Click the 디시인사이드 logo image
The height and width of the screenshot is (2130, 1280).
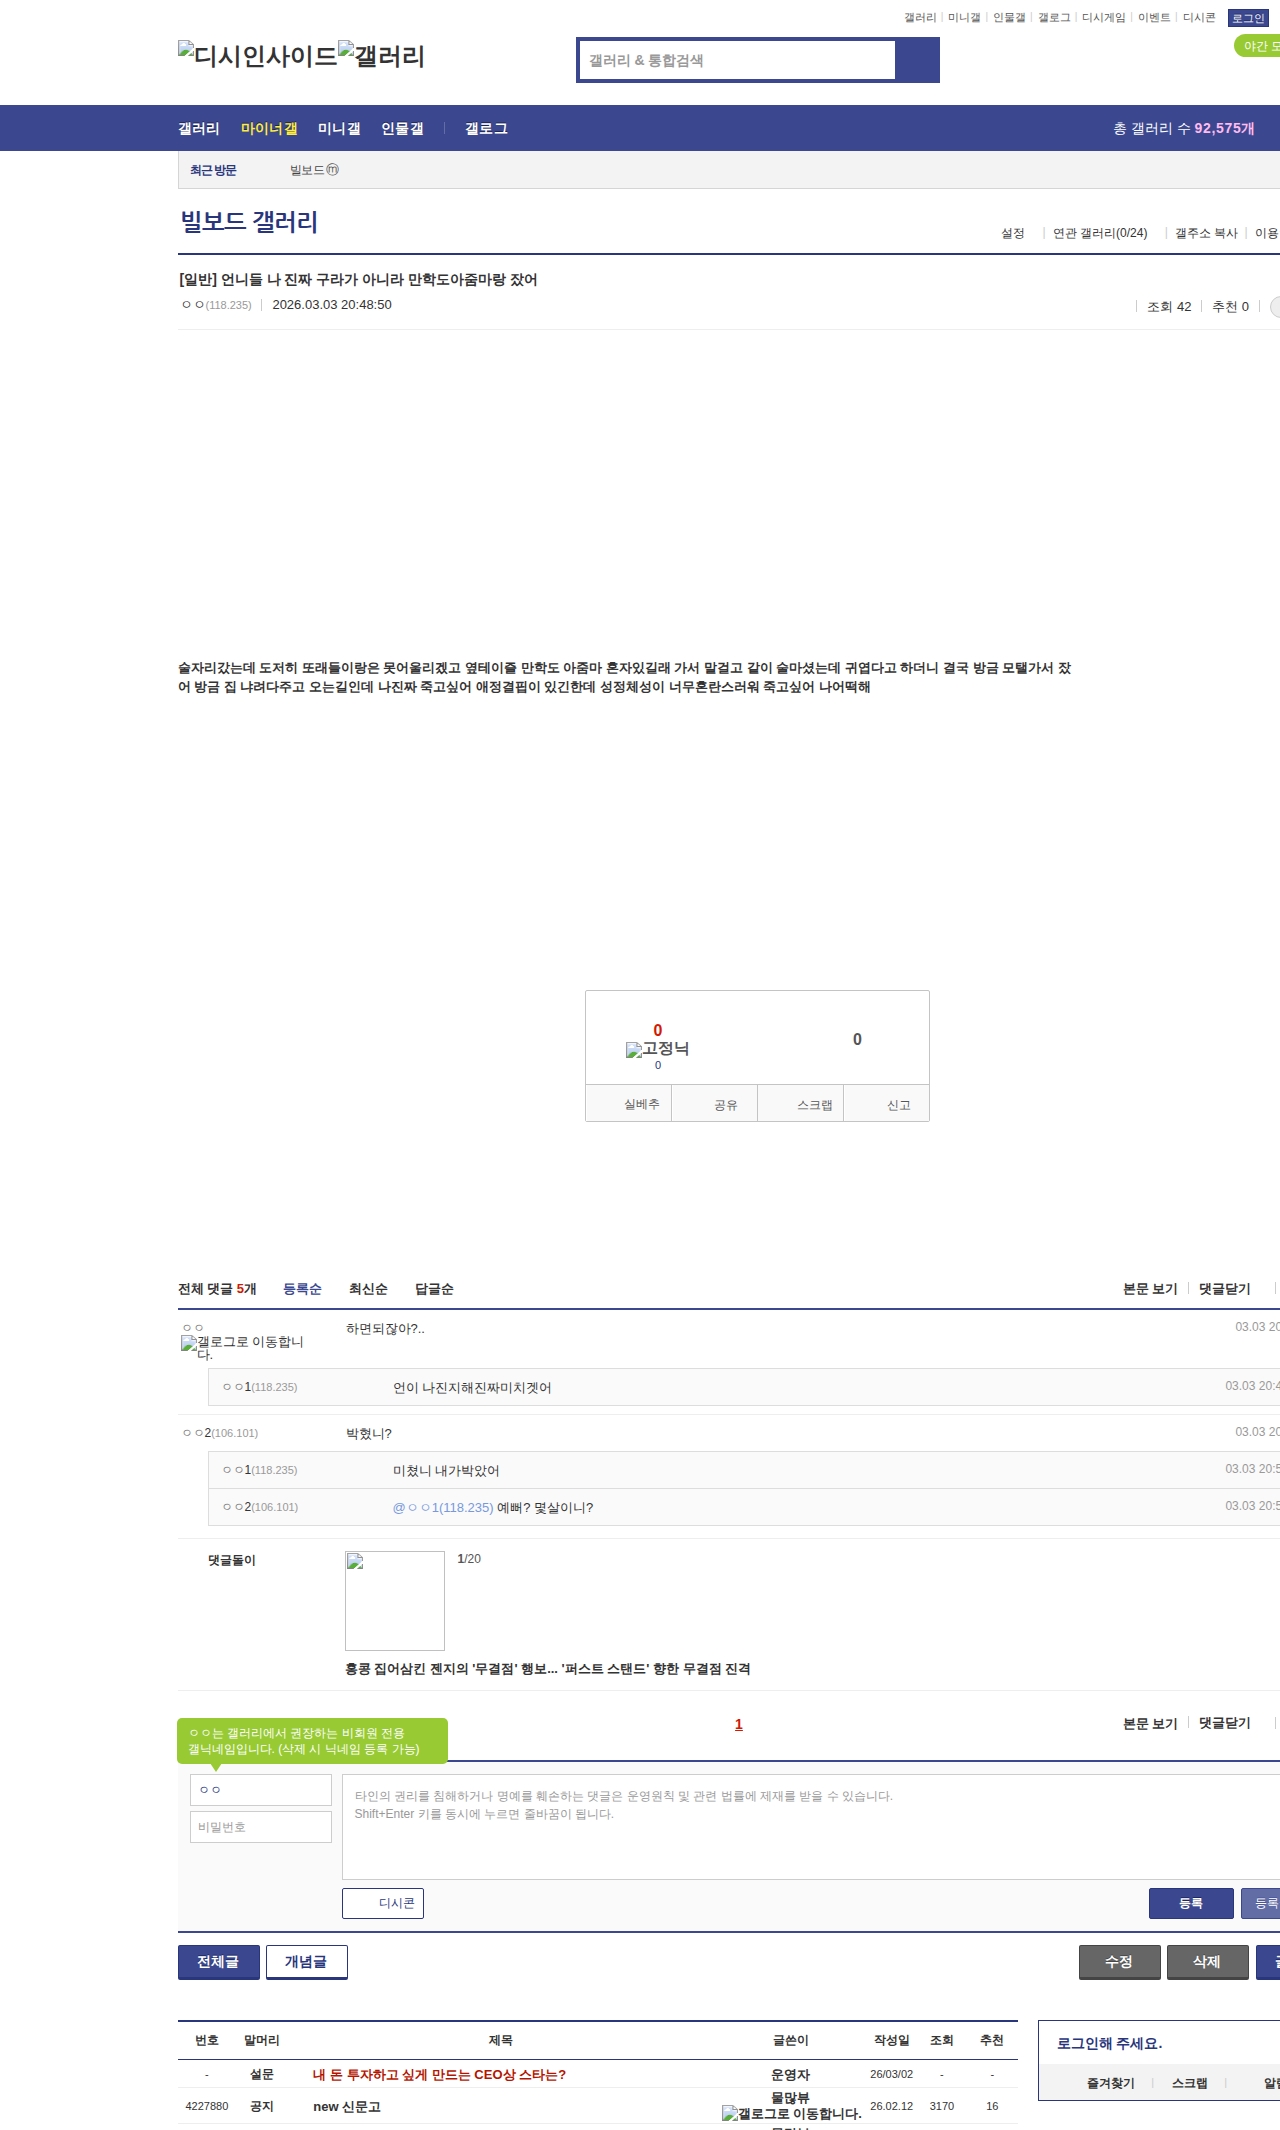point(257,56)
